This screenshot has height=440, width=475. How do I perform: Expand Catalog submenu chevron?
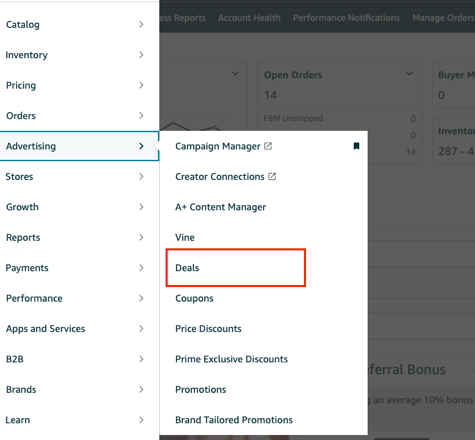[141, 24]
